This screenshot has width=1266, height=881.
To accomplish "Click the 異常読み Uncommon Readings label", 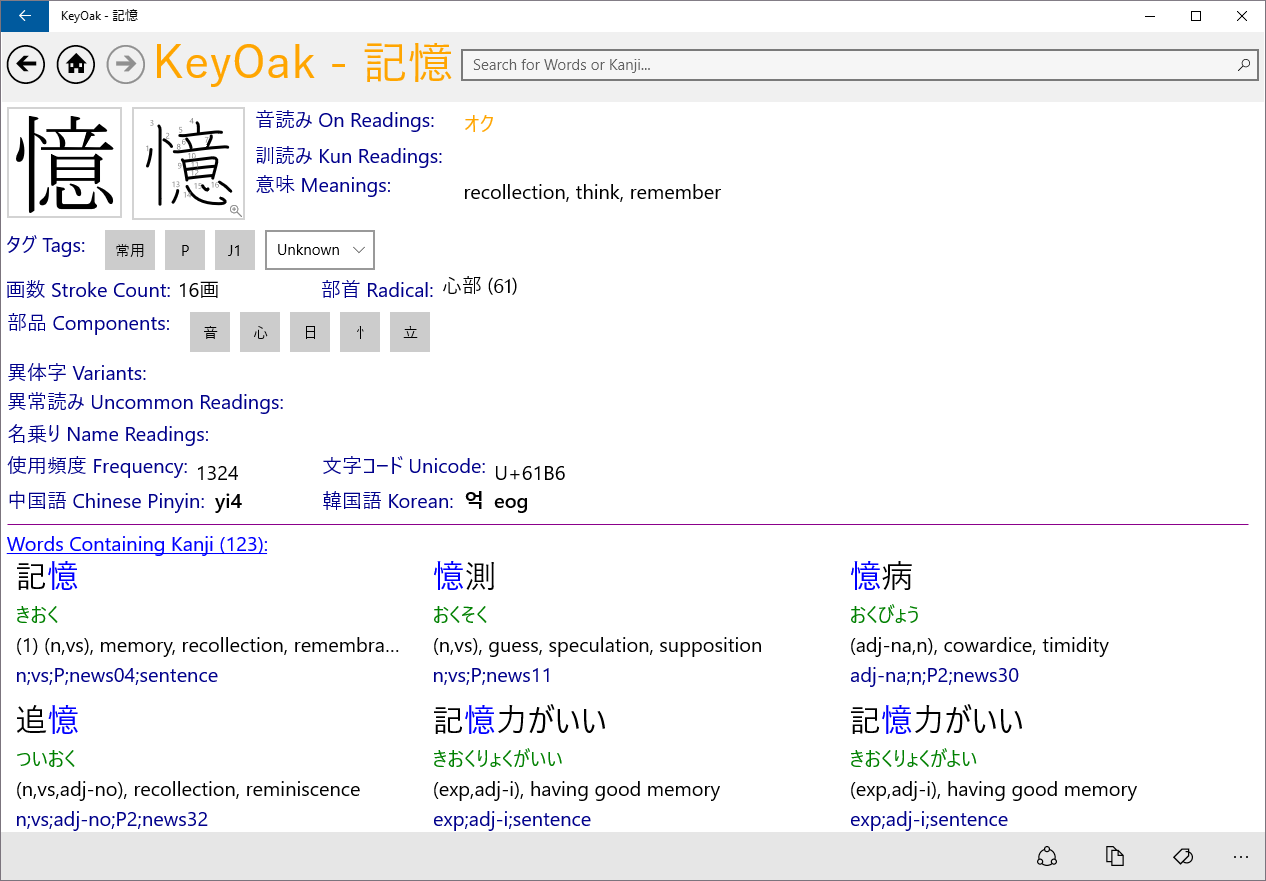I will (x=145, y=402).
